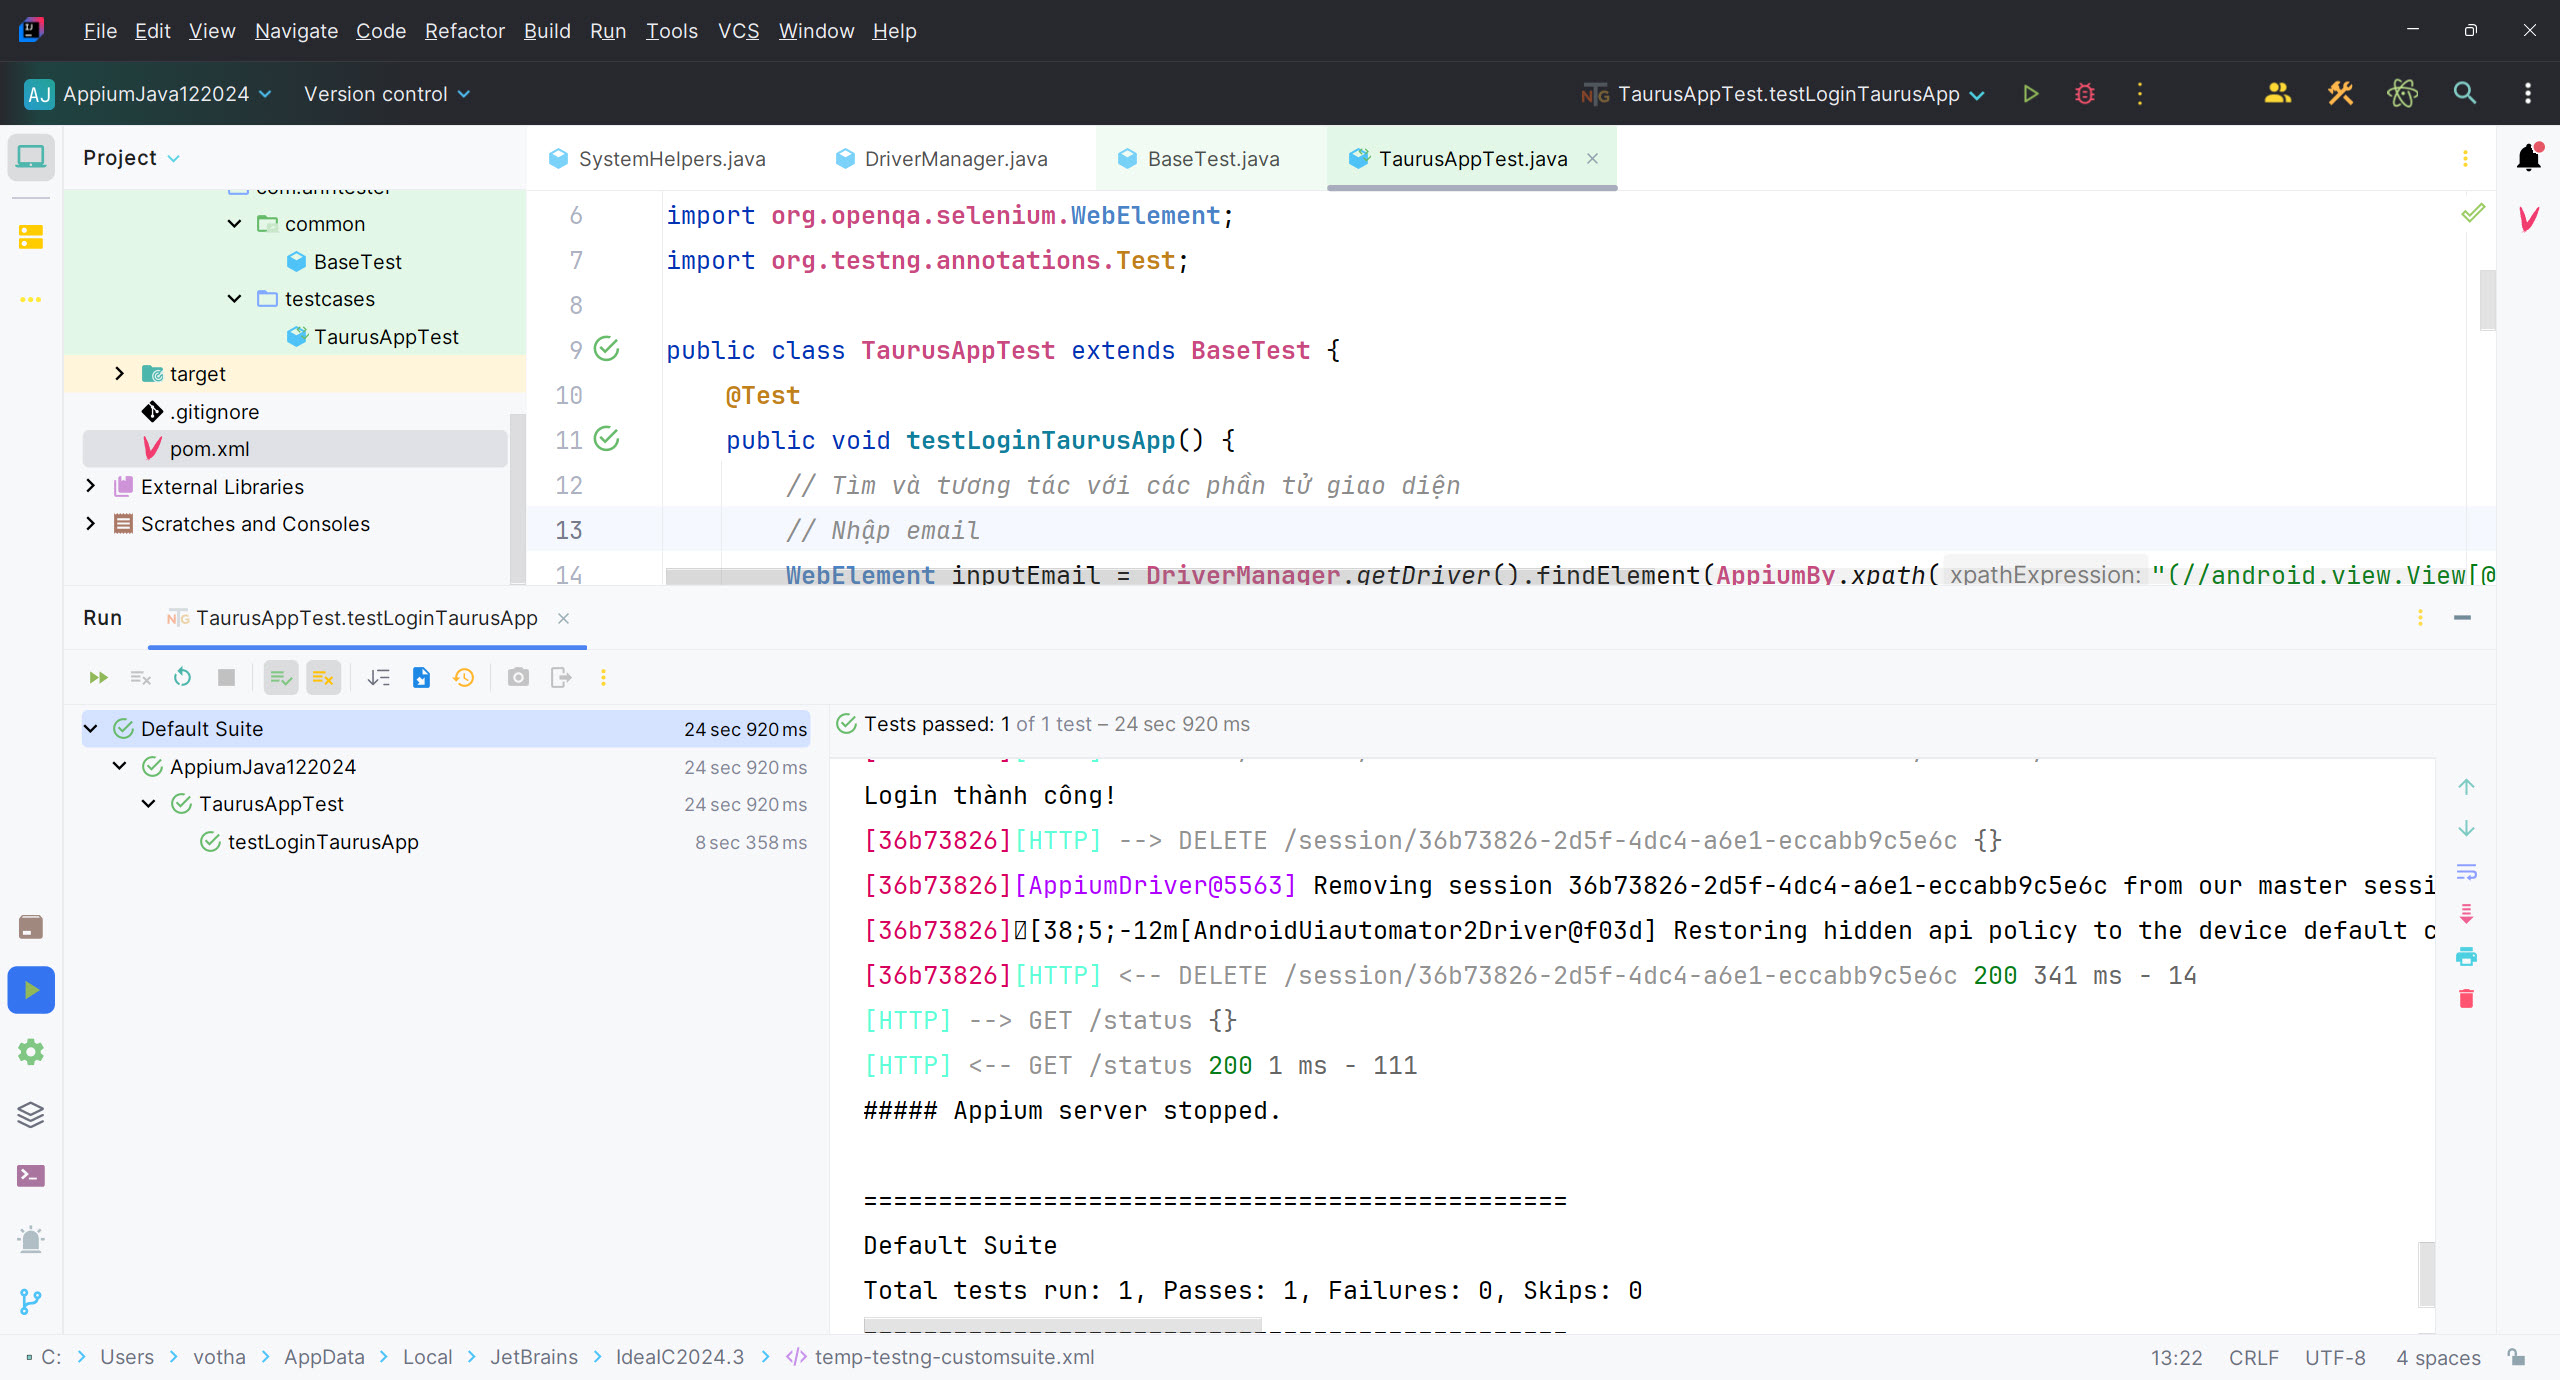Switch to DriverManager.java tab
This screenshot has height=1380, width=2560.
point(955,159)
